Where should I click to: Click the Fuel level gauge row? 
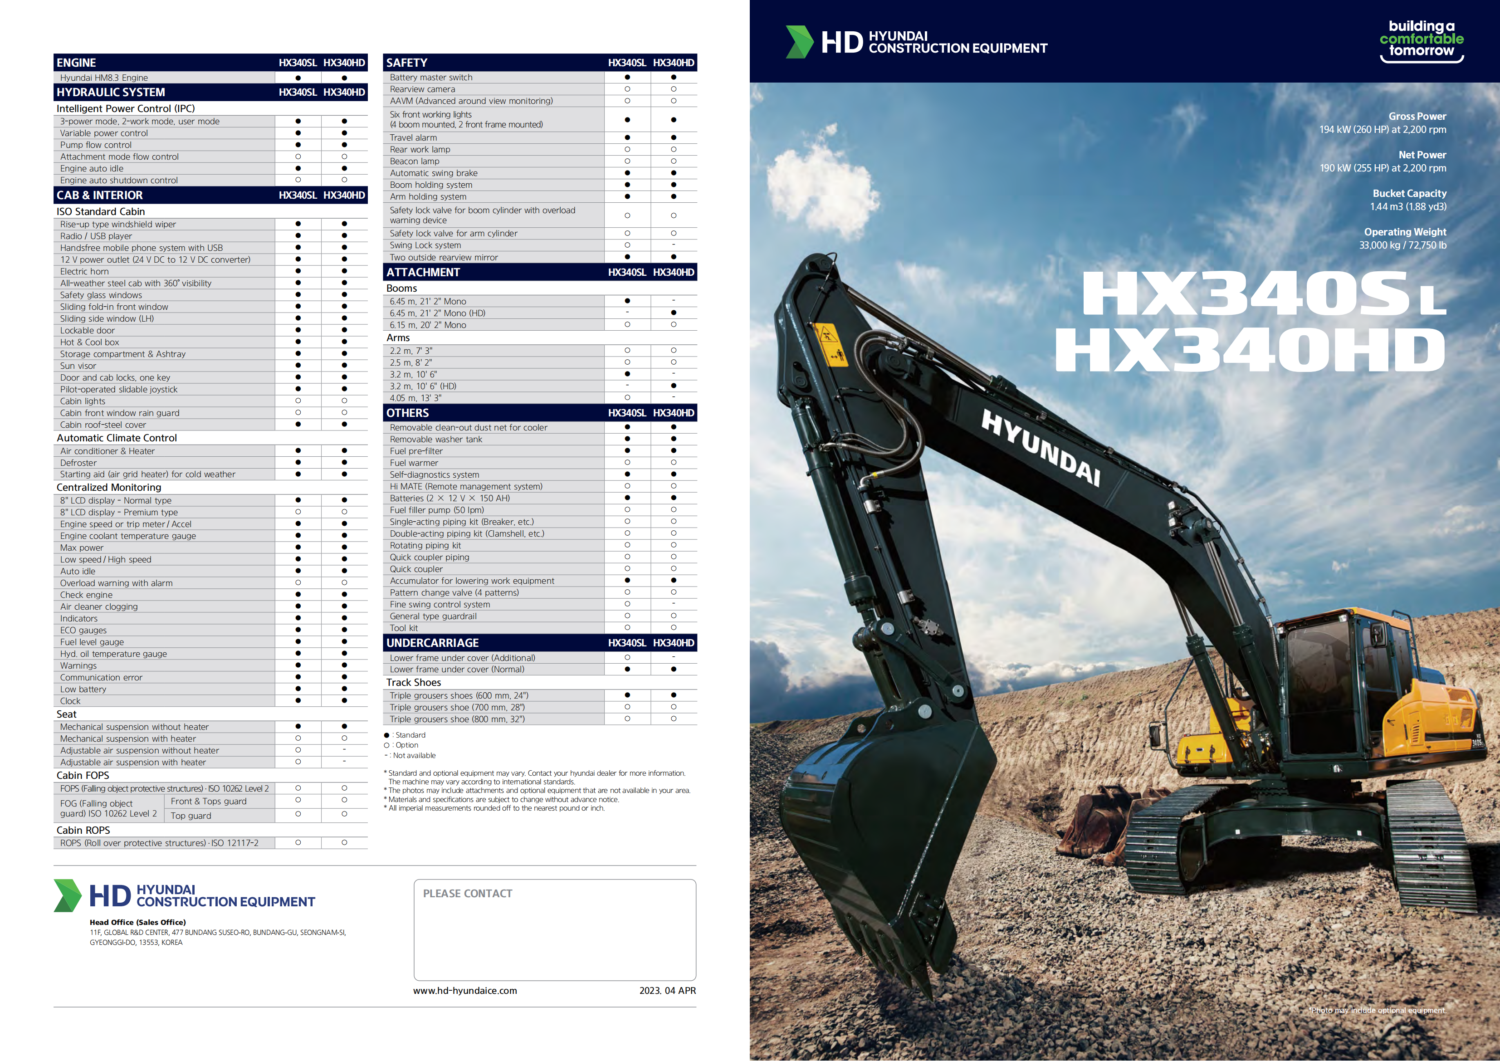tap(211, 642)
